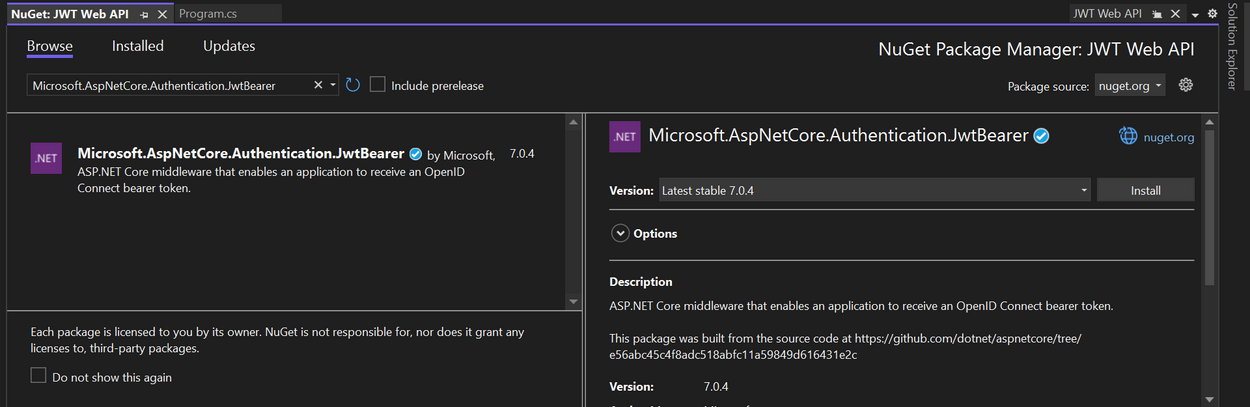Screen dimensions: 1250x407
Task: Open the nuget.org link
Action: 1169,138
